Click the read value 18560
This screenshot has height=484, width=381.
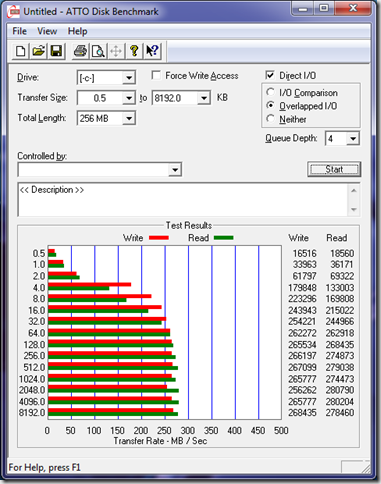point(342,253)
